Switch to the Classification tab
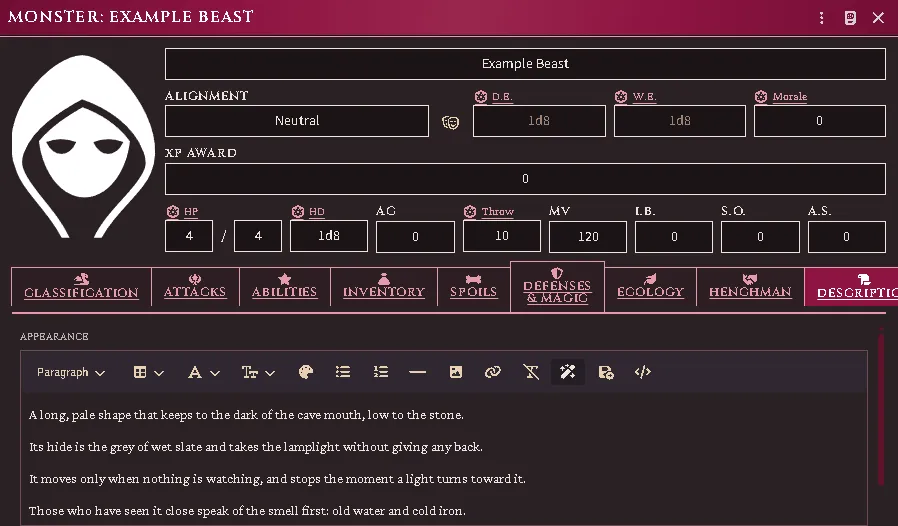 click(x=81, y=286)
